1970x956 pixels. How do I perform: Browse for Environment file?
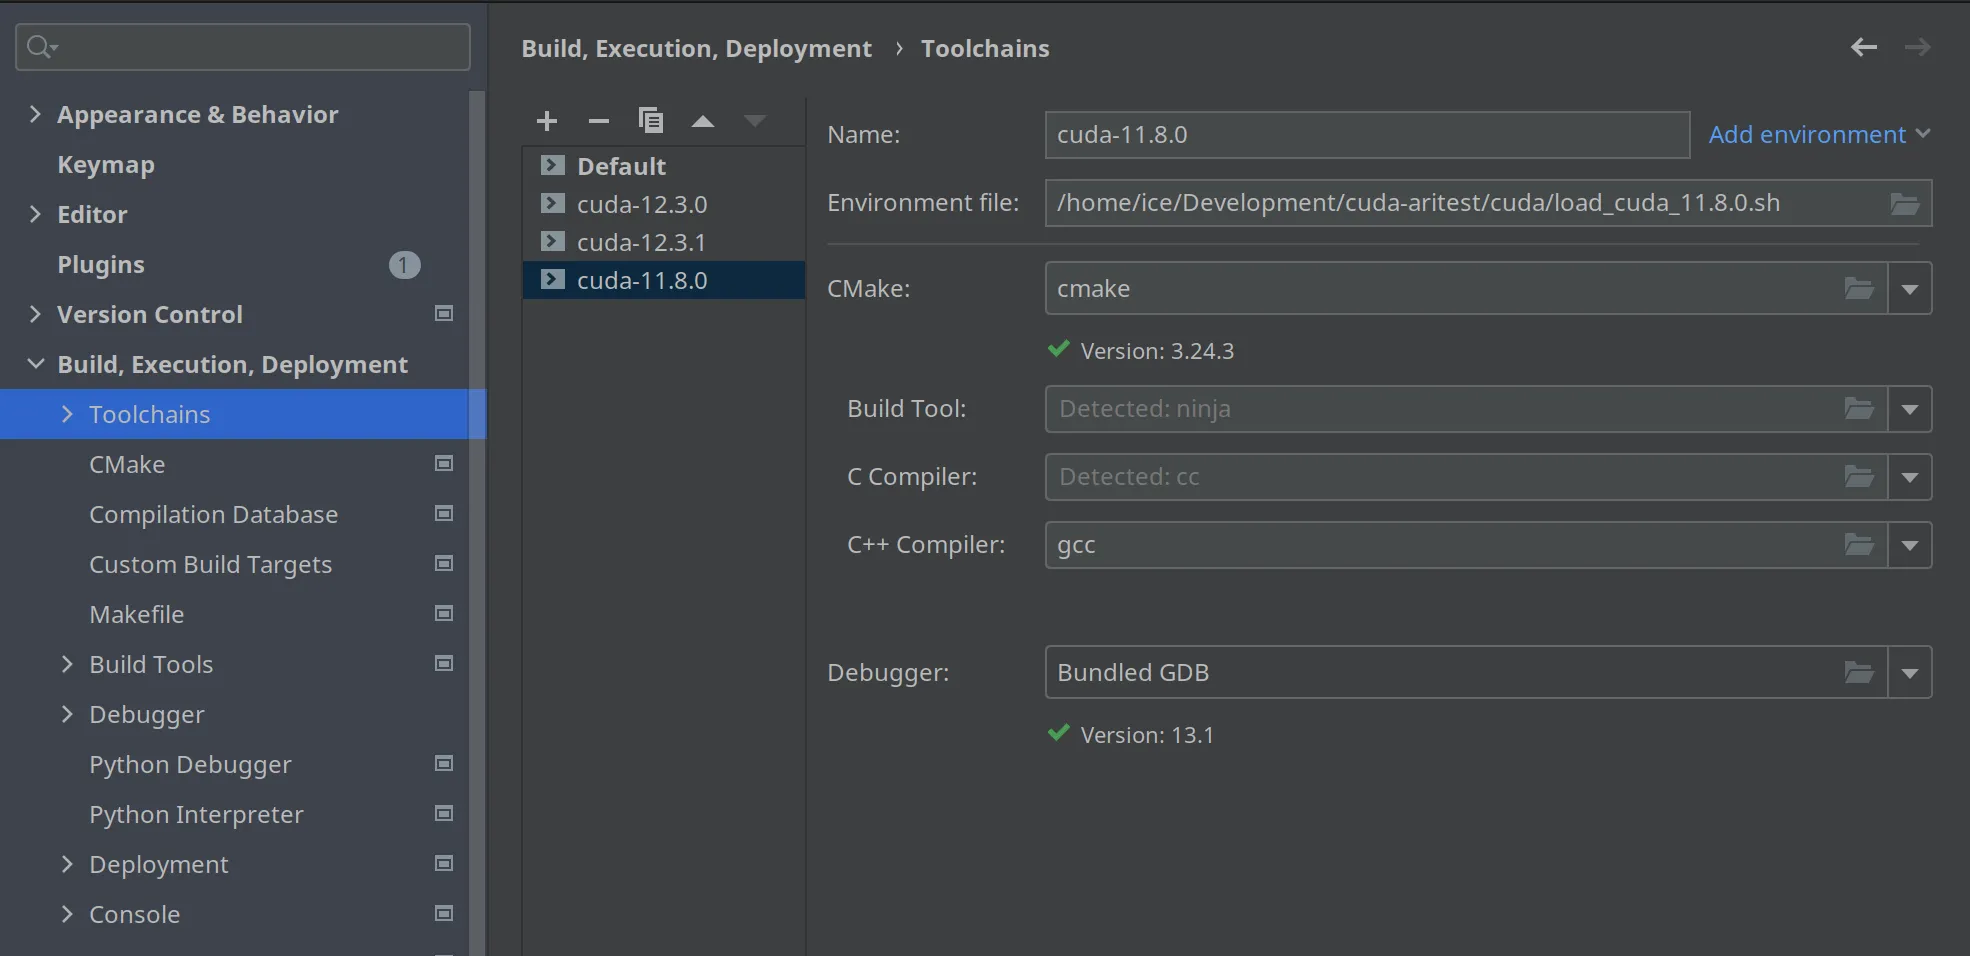[1904, 204]
